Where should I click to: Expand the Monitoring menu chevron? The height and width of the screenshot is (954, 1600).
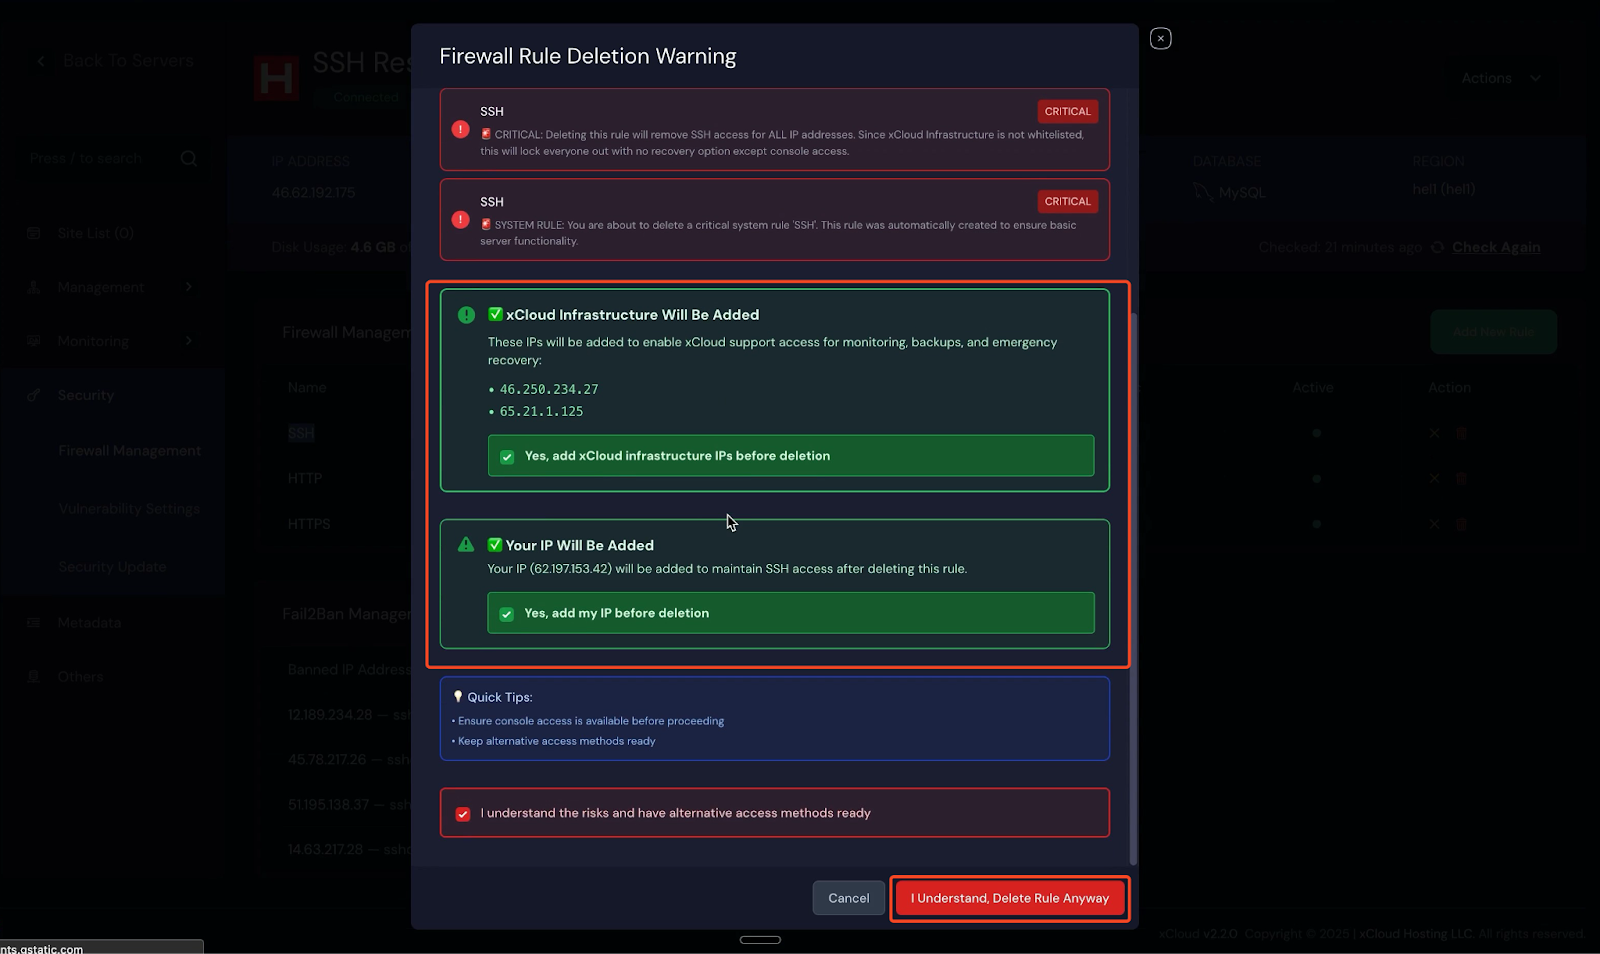189,340
